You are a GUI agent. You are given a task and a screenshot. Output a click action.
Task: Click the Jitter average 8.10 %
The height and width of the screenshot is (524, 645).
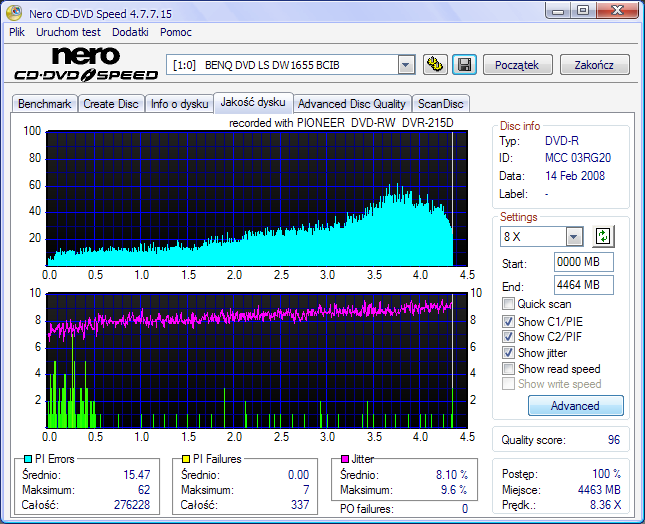tap(452, 475)
